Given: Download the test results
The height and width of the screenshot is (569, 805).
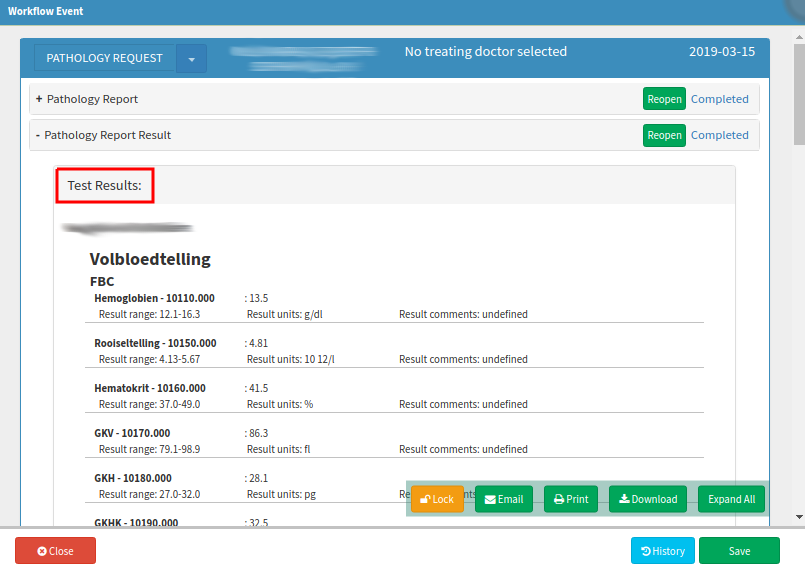Looking at the screenshot, I should pos(647,499).
